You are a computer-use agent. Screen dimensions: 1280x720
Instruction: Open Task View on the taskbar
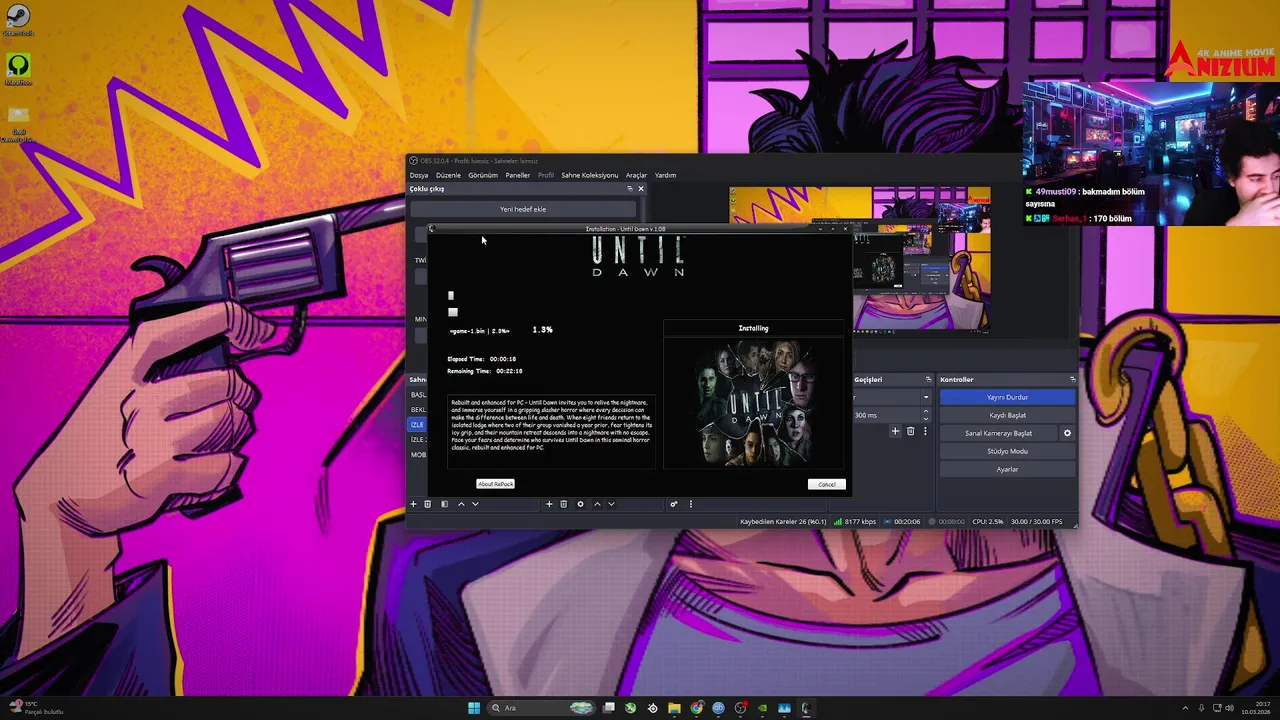608,708
